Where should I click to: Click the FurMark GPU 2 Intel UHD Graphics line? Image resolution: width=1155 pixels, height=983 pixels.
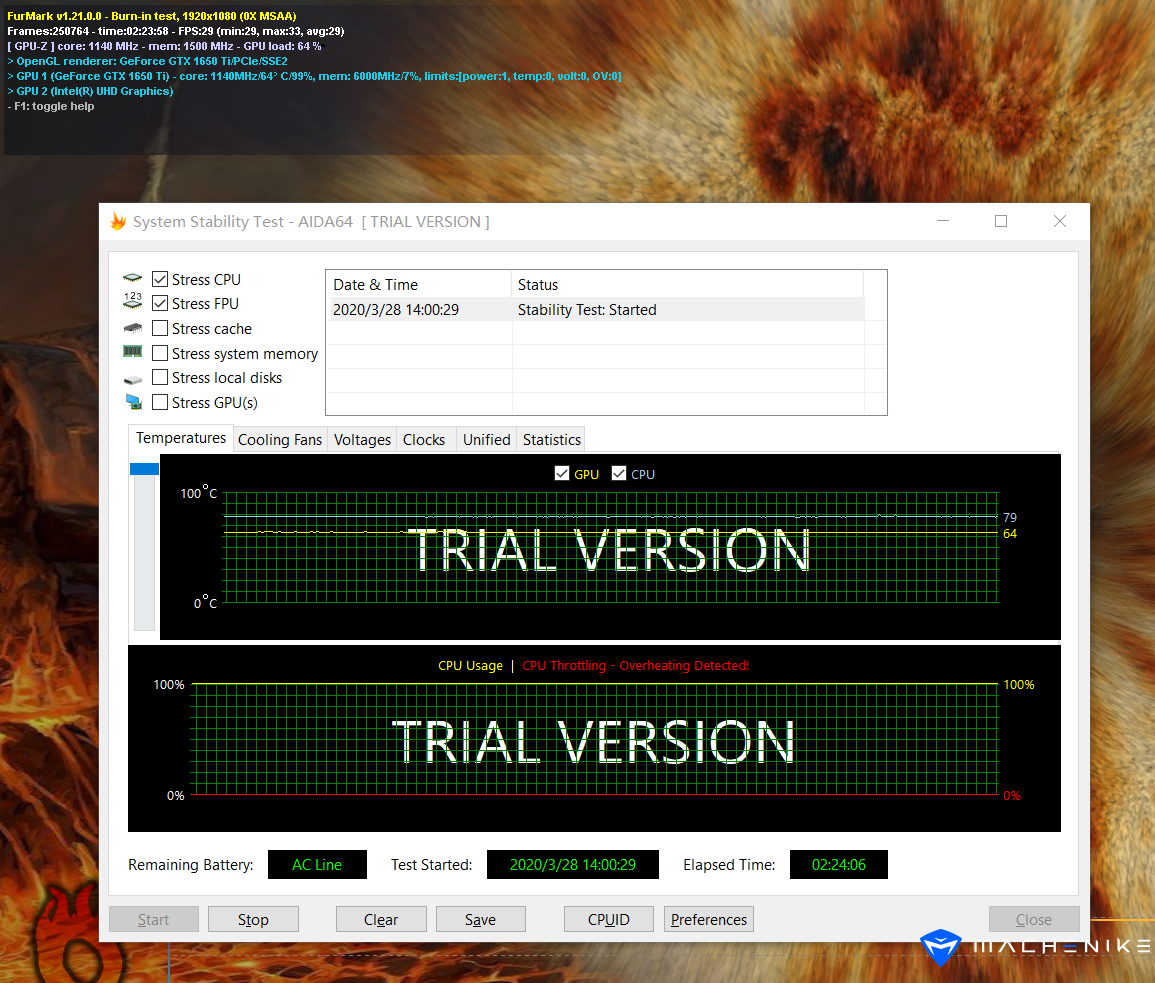pos(90,91)
